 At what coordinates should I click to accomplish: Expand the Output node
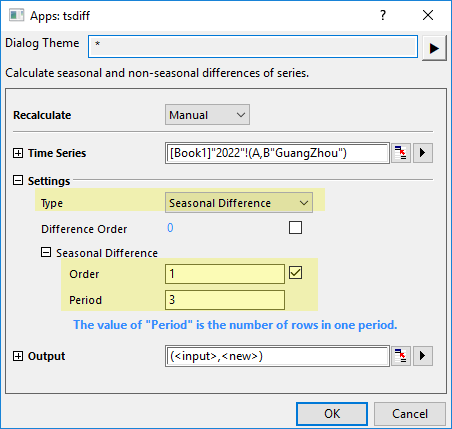pyautogui.click(x=18, y=356)
